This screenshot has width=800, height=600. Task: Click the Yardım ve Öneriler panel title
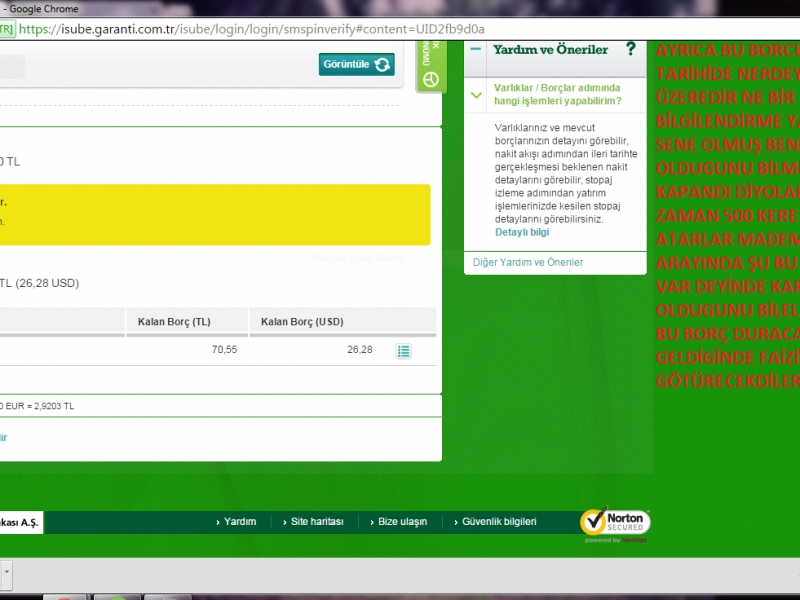tap(550, 49)
